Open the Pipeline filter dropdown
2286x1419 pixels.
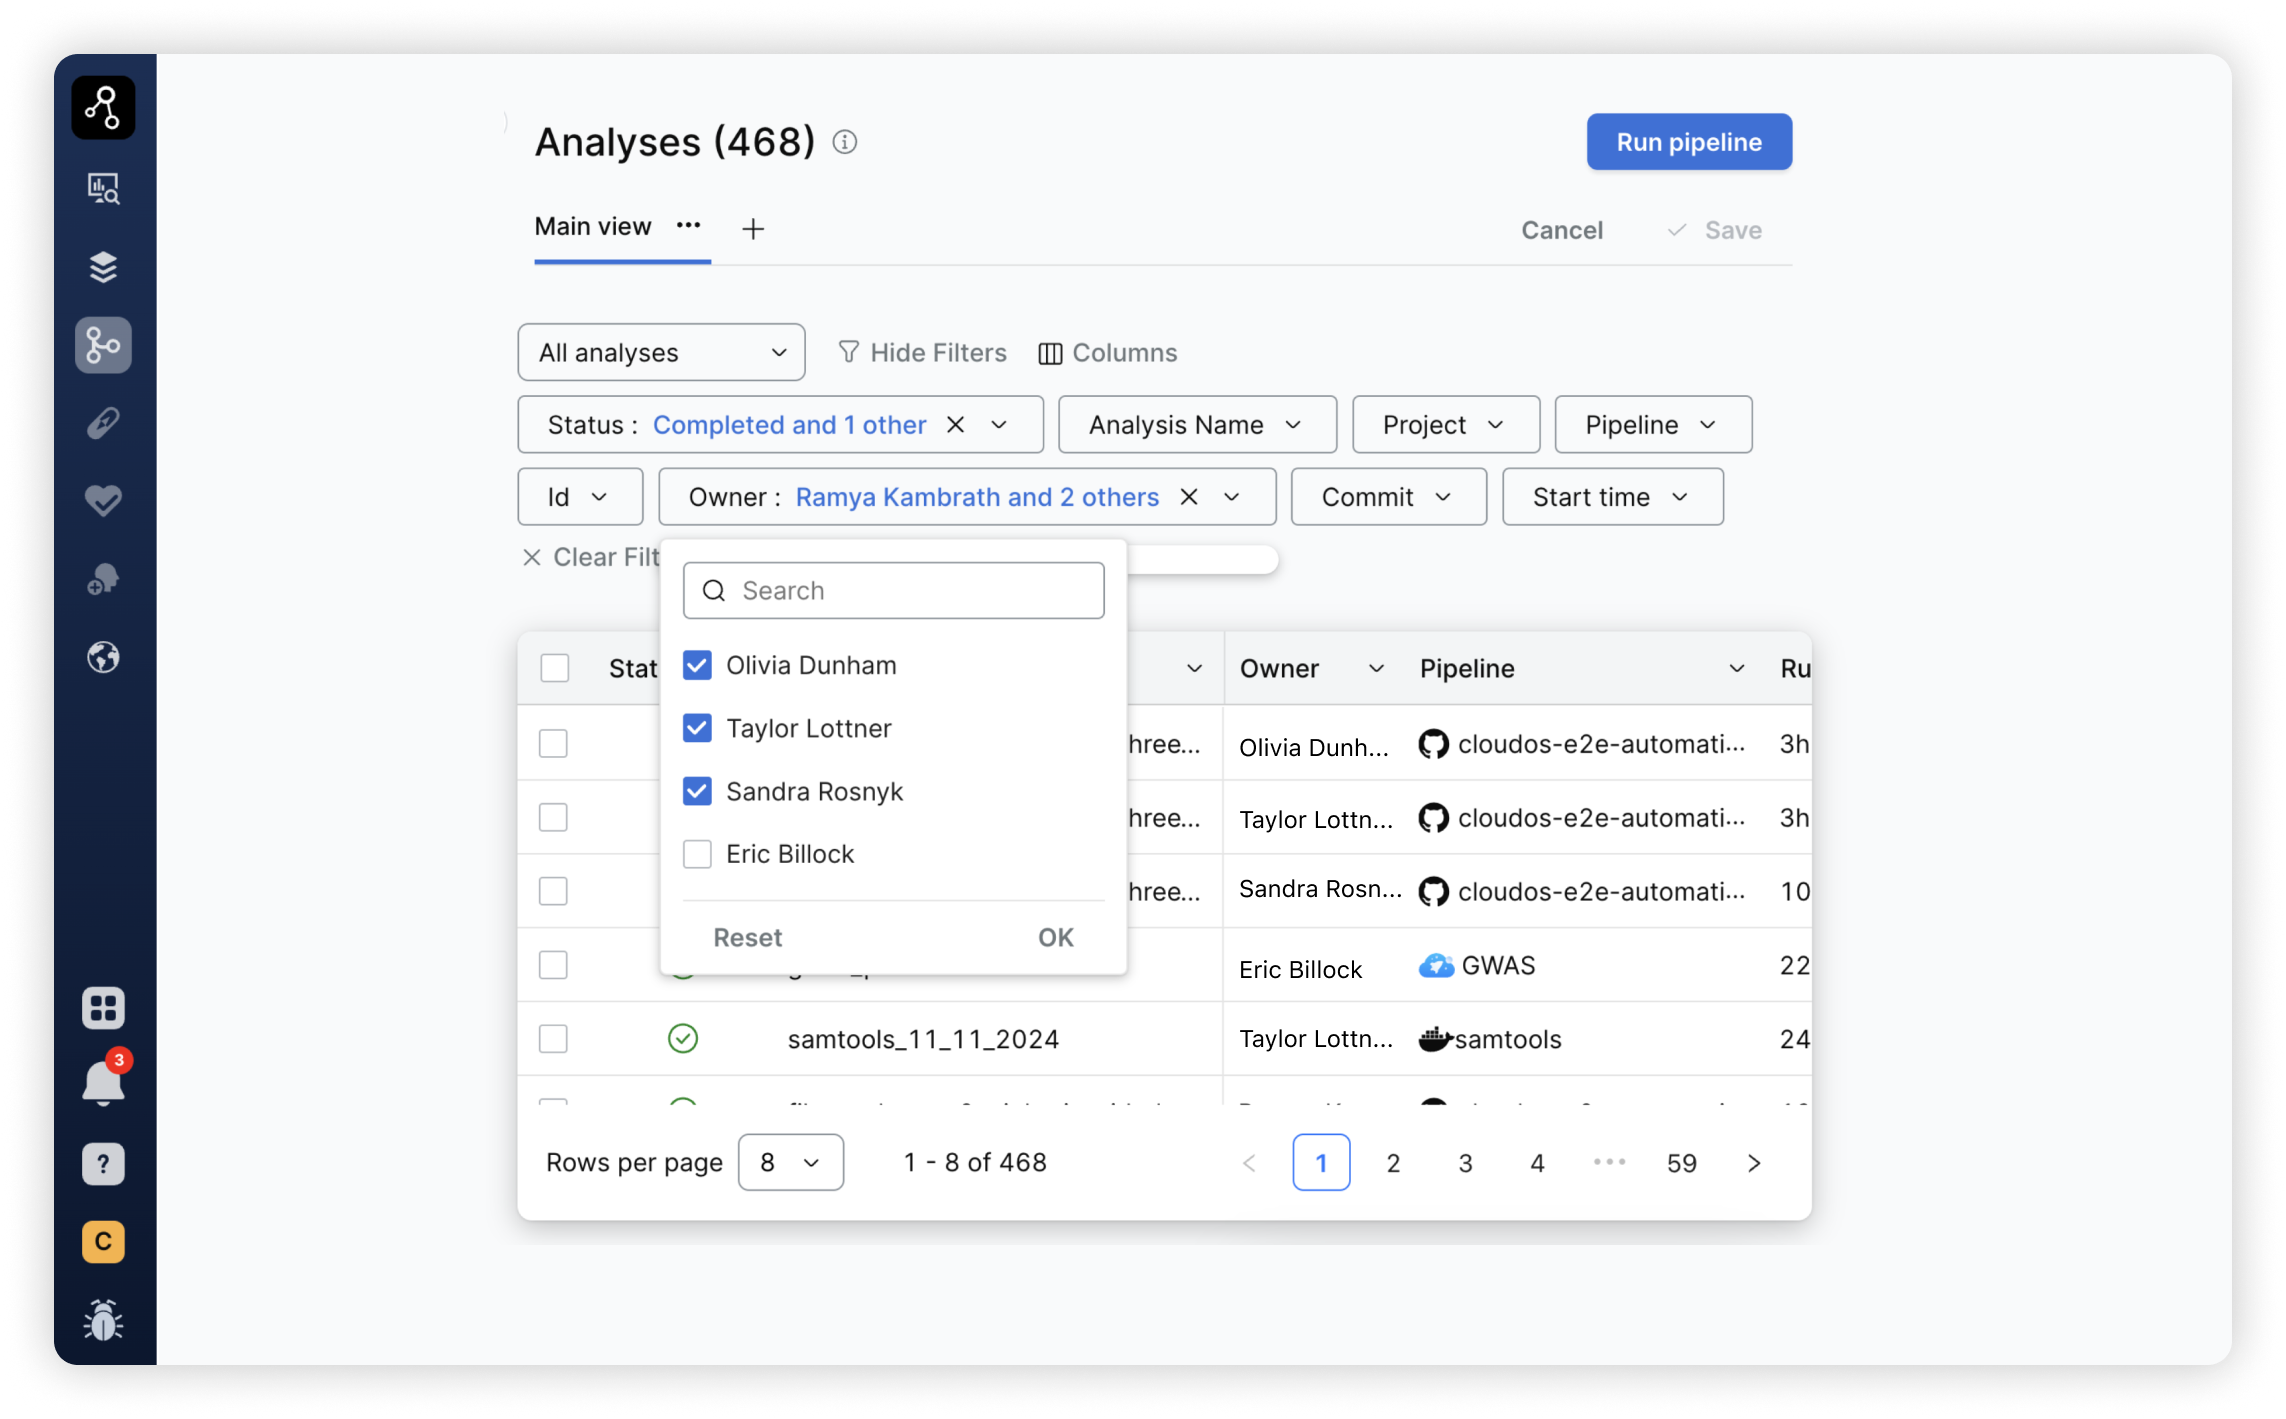tap(1653, 425)
